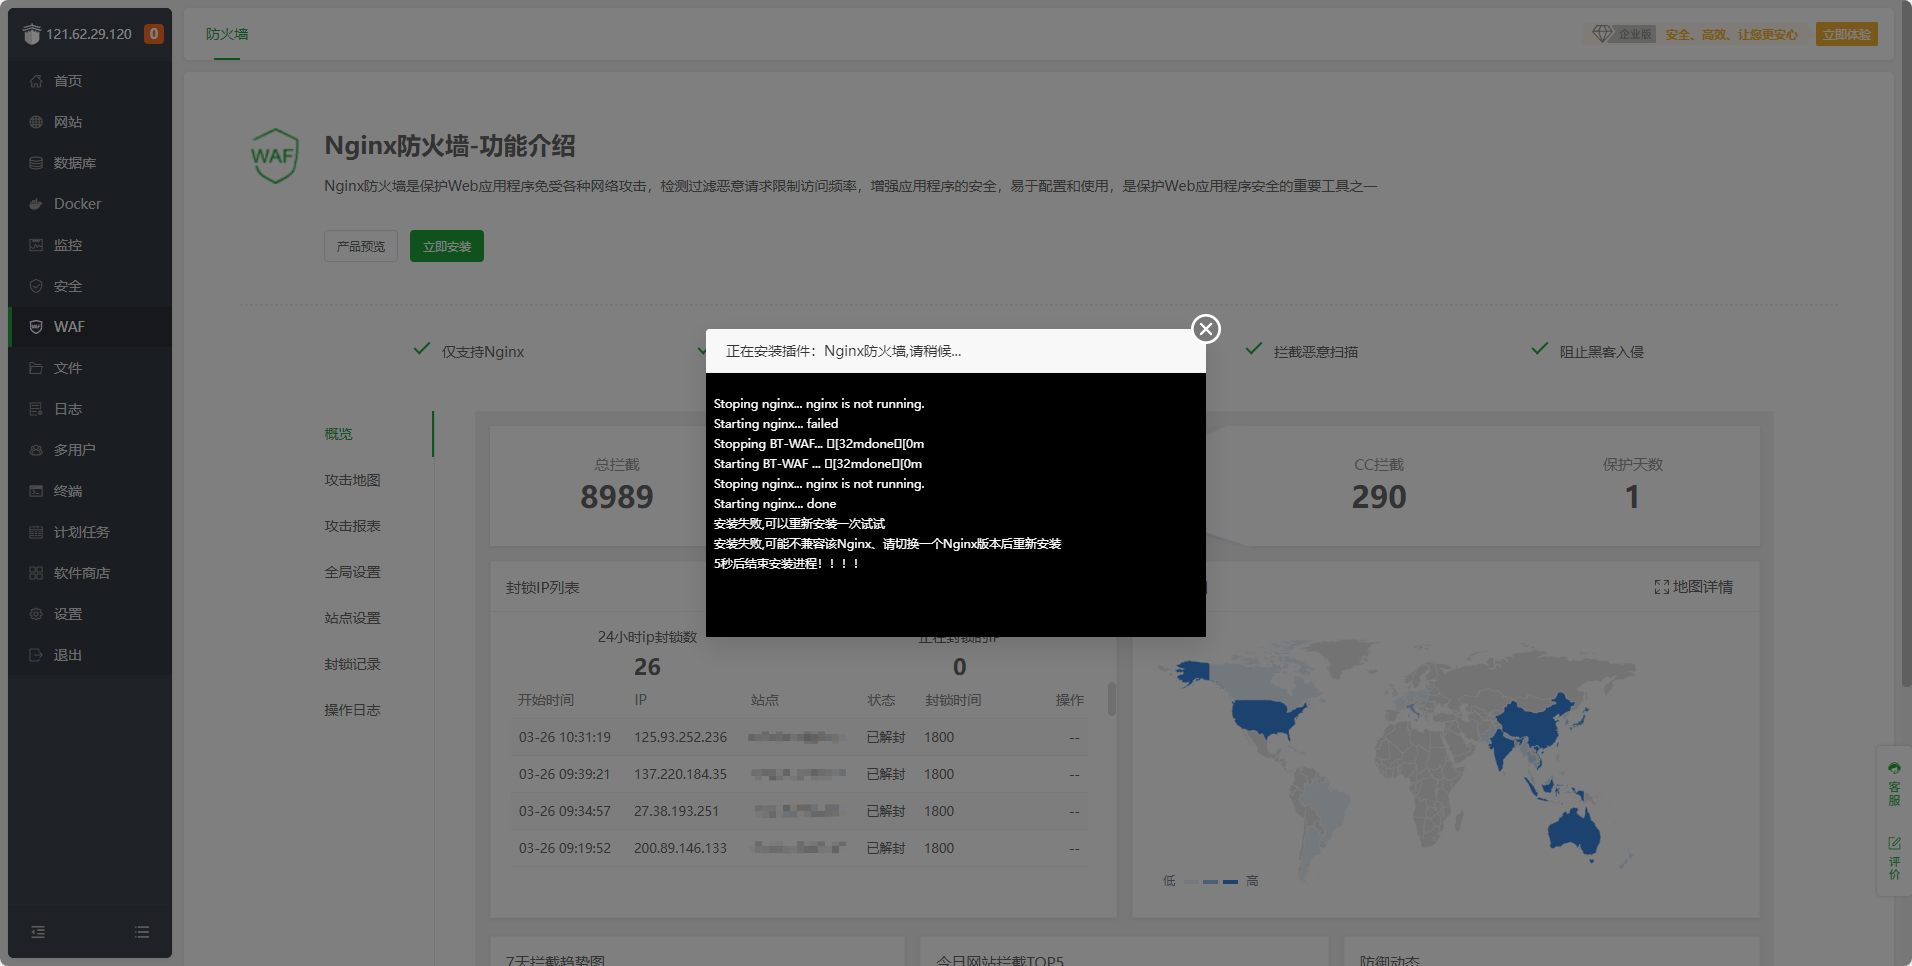Click the 地图详情 expand icon
Viewport: 1912px width, 966px height.
(1661, 587)
